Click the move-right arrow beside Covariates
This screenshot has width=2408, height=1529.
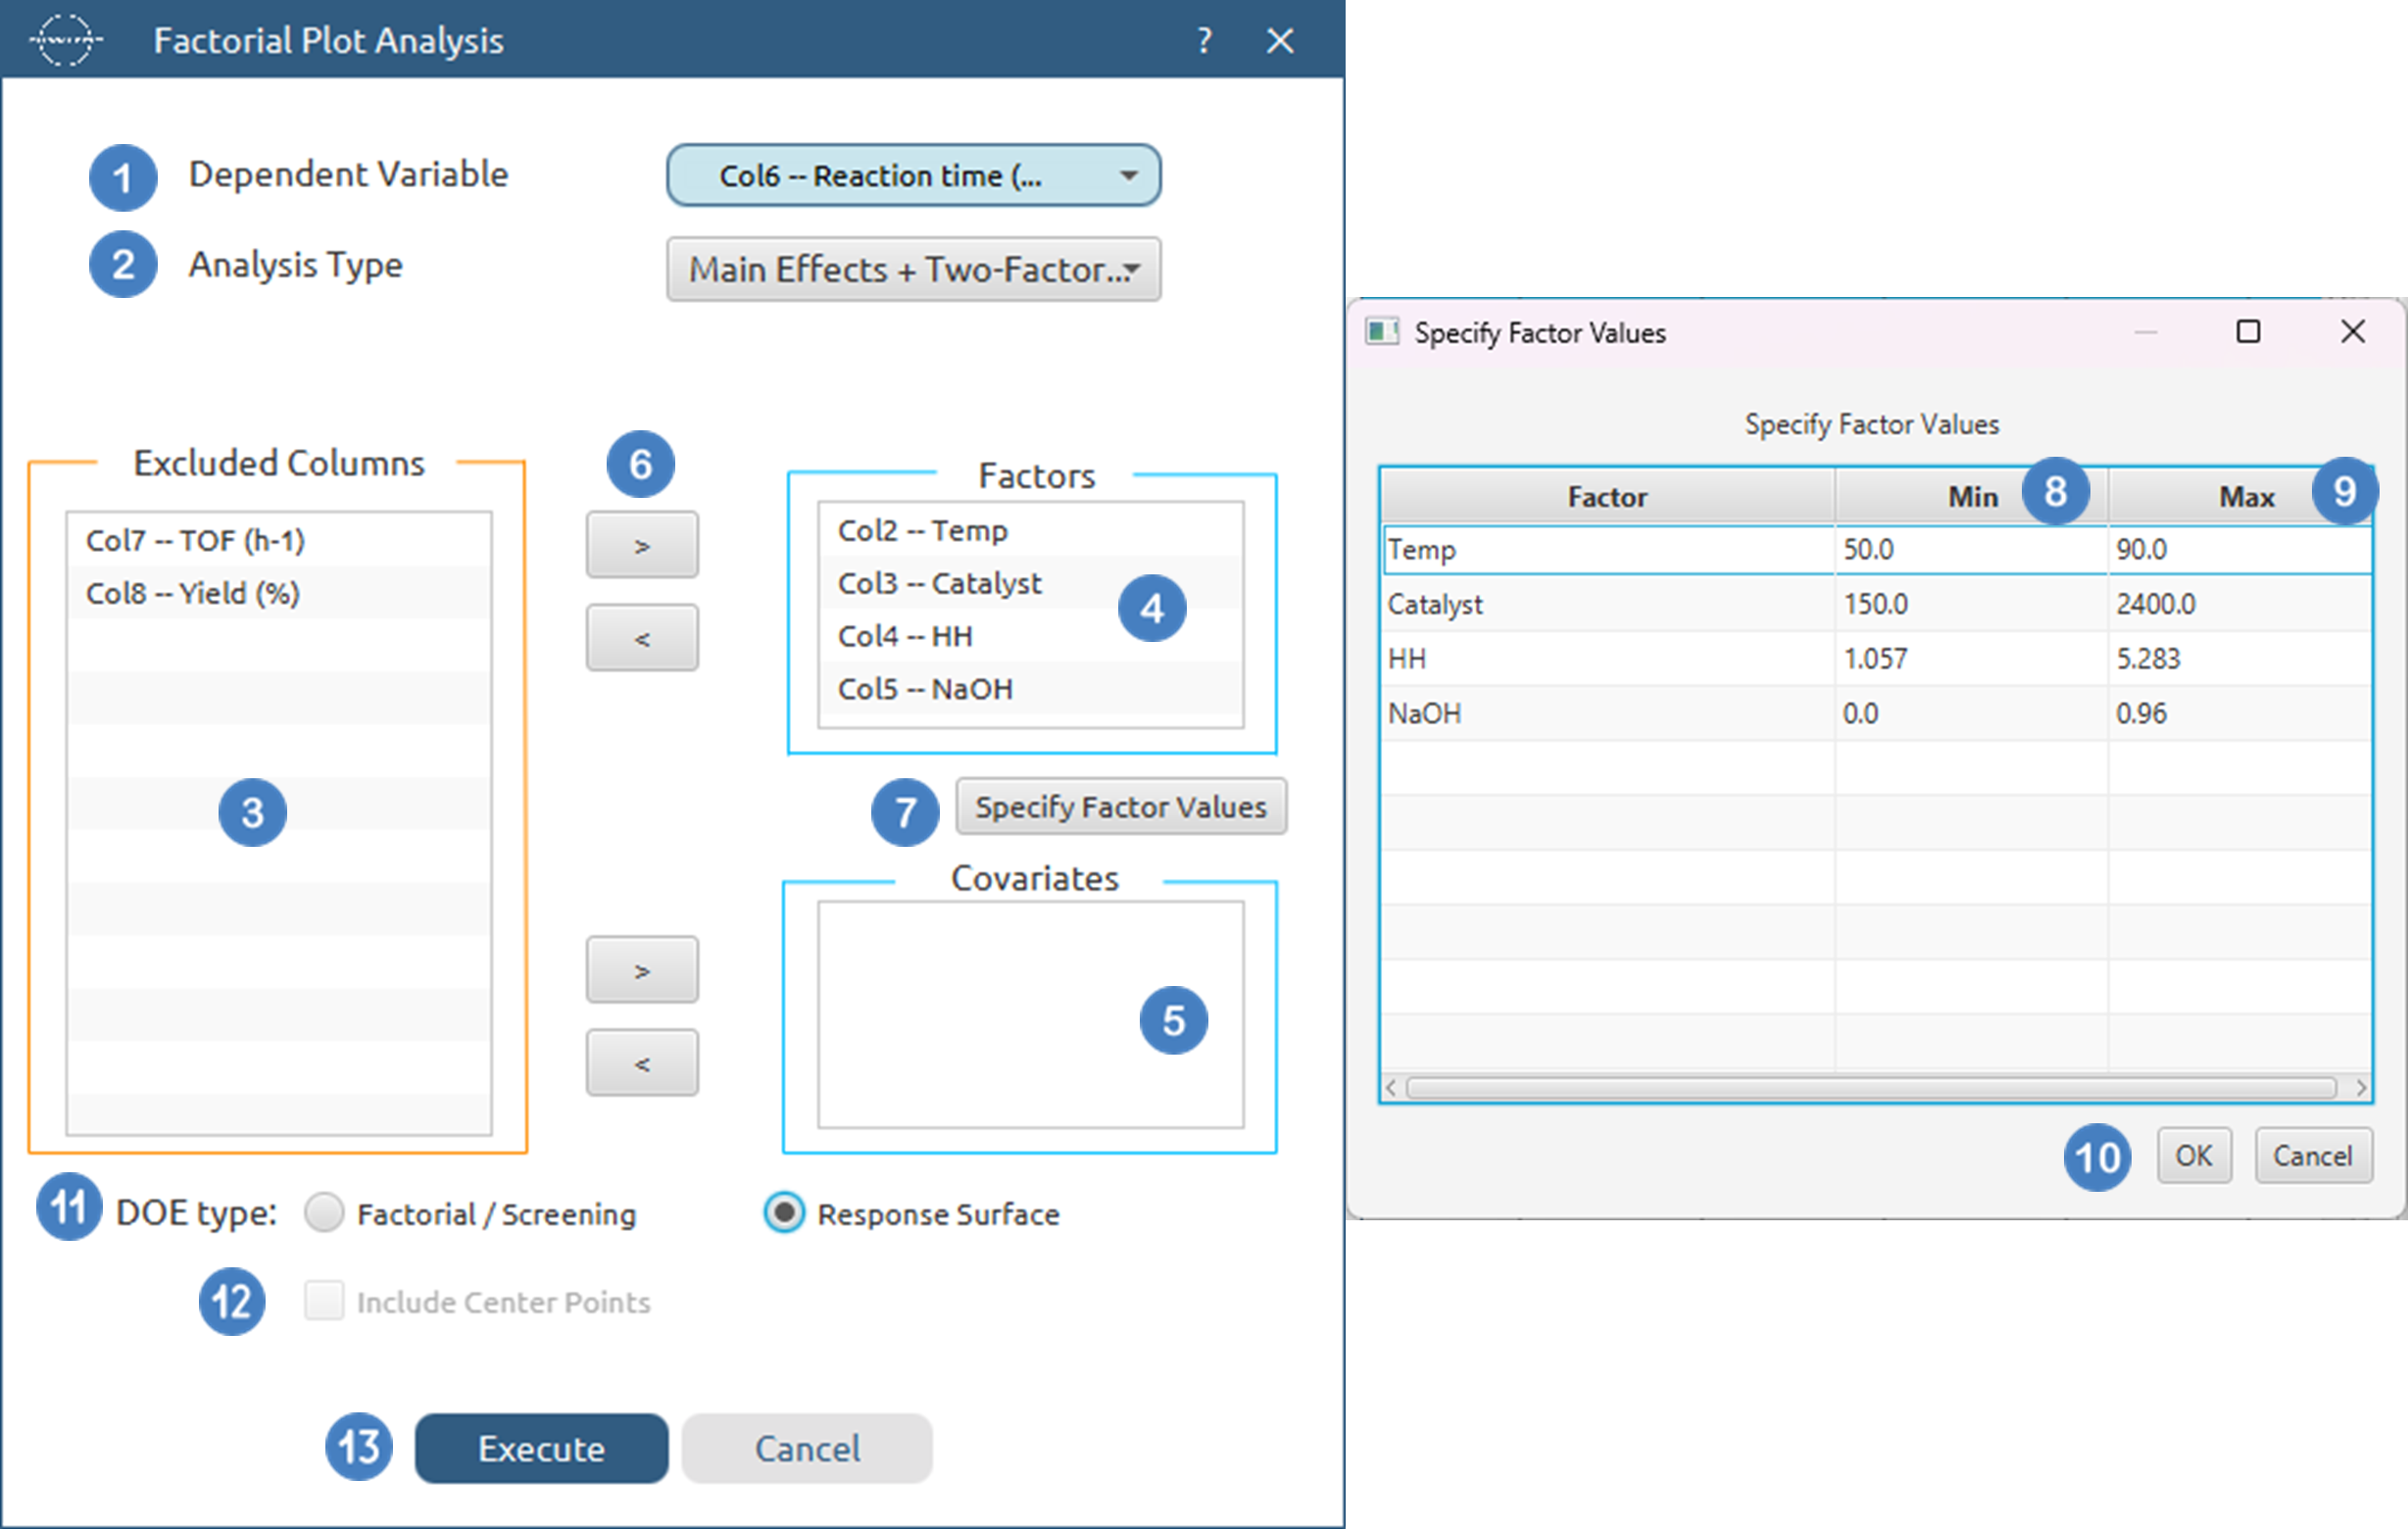pos(642,970)
